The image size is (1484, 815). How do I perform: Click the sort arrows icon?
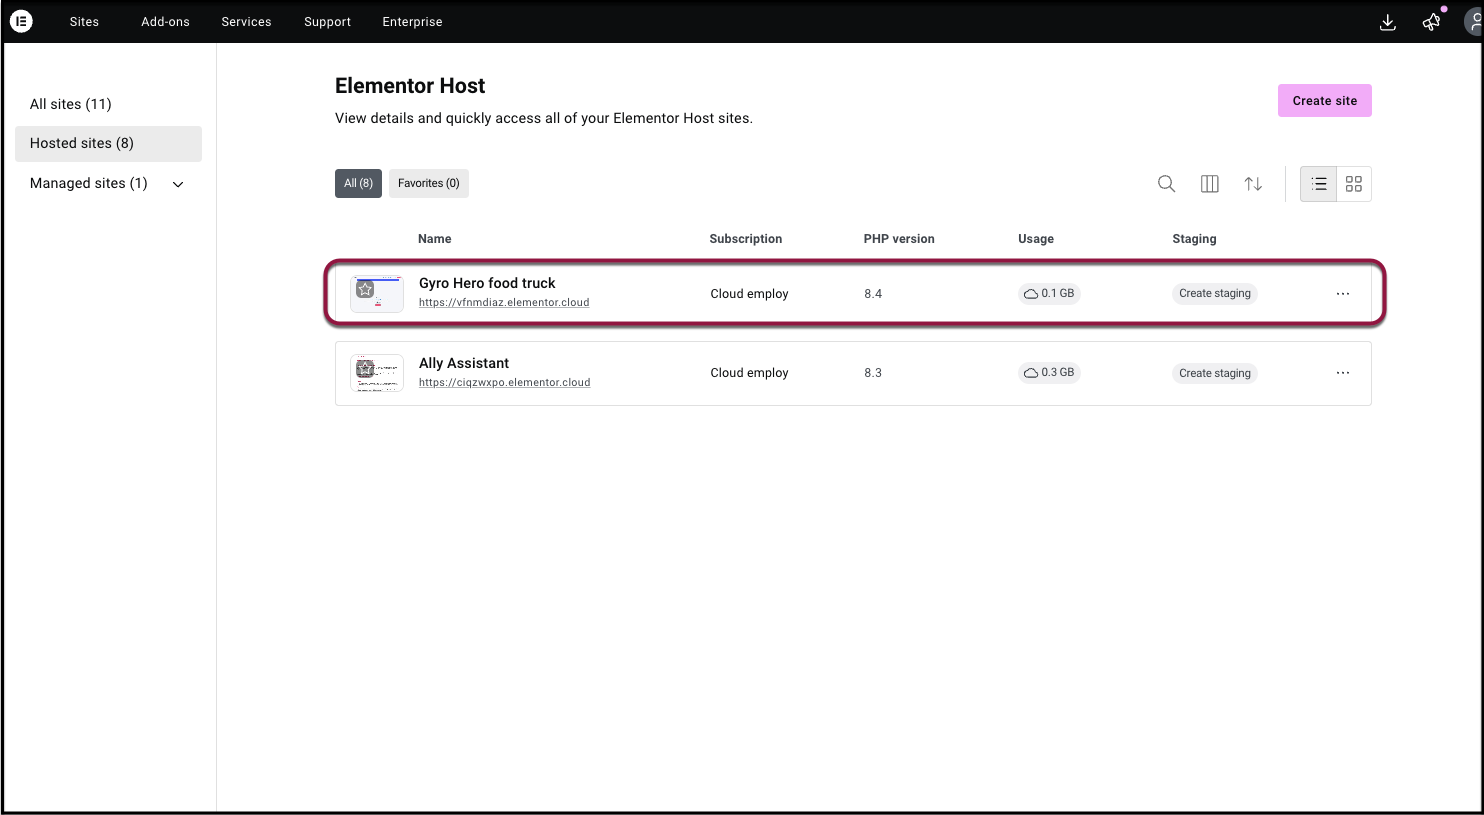pyautogui.click(x=1252, y=184)
